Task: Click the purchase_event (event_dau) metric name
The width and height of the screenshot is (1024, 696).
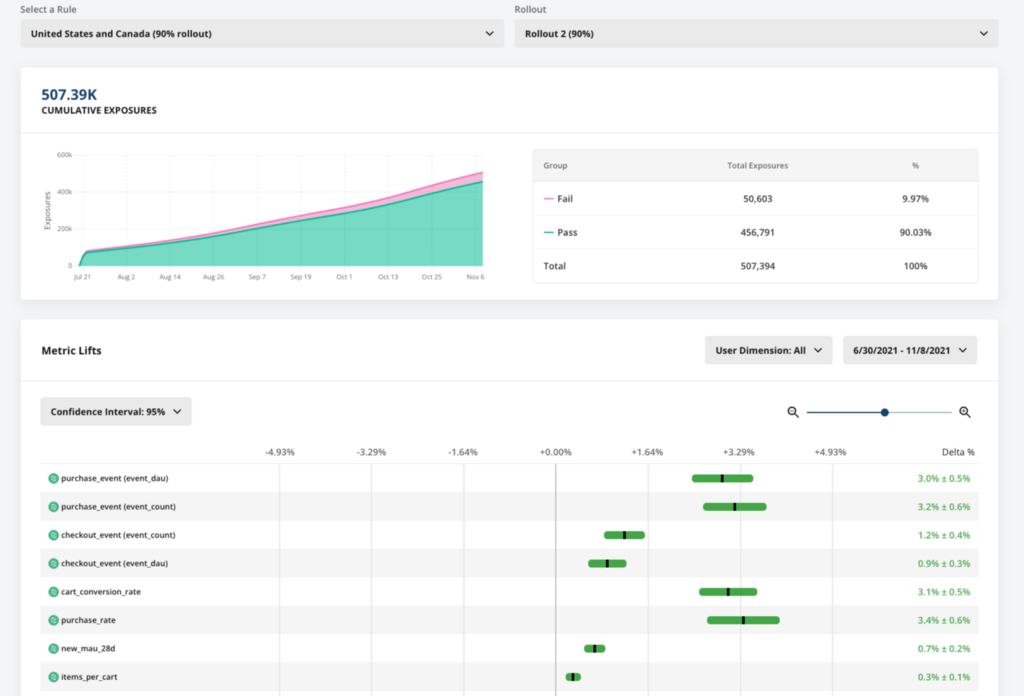Action: click(x=114, y=479)
